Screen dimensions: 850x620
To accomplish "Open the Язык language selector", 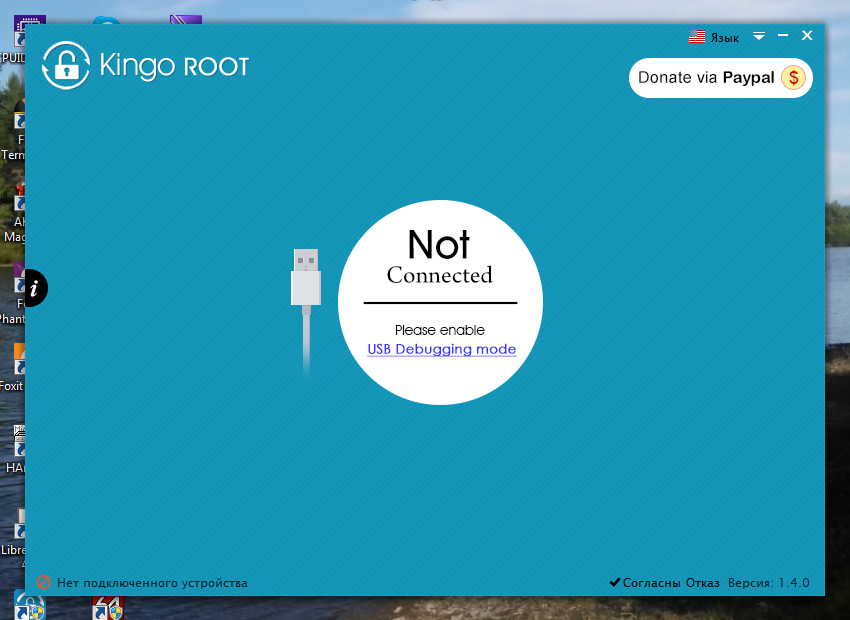I will point(724,38).
